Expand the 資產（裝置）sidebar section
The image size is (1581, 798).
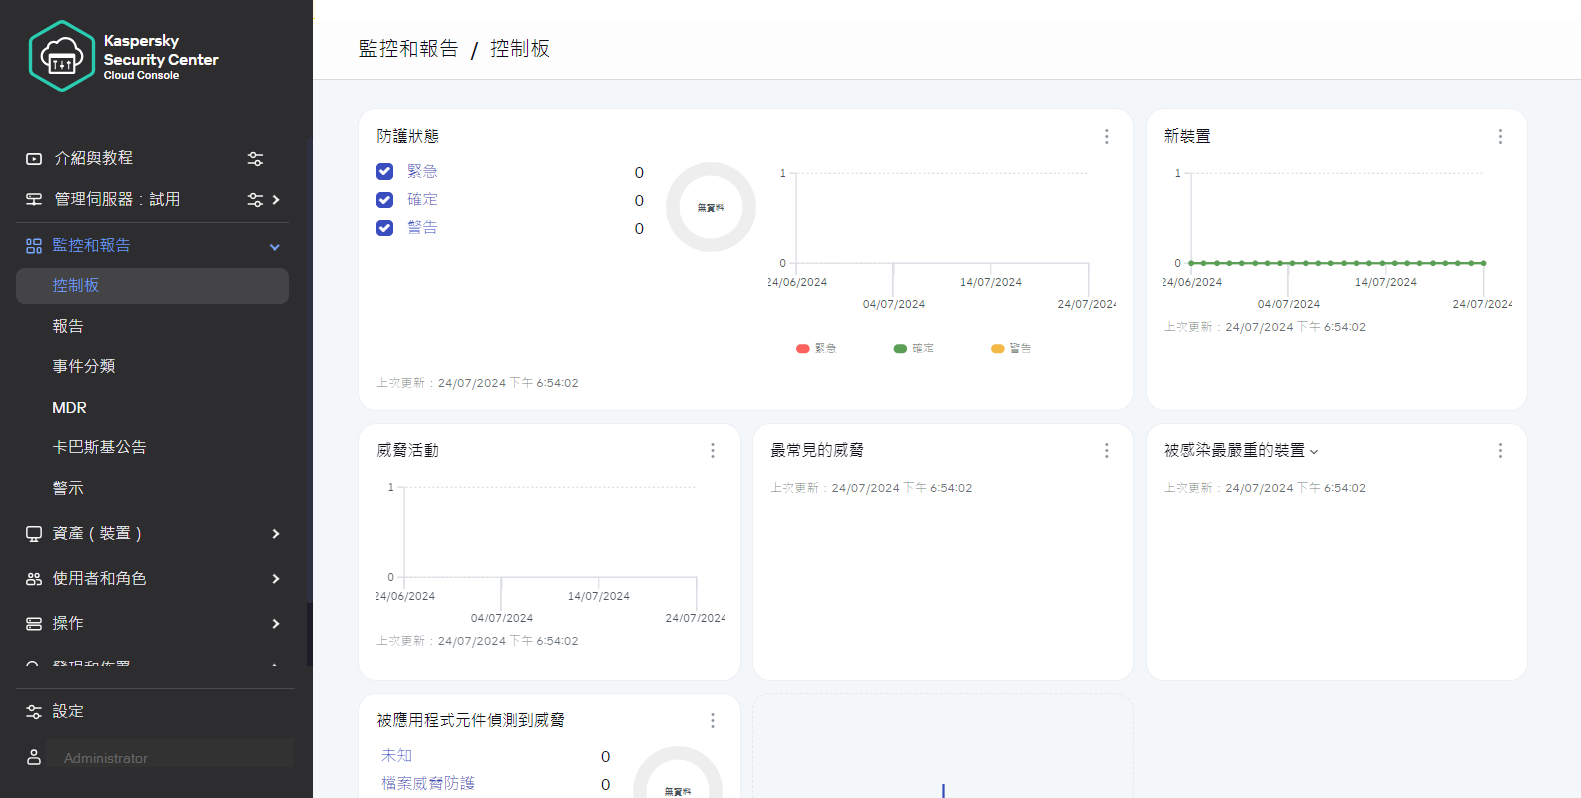pos(275,534)
